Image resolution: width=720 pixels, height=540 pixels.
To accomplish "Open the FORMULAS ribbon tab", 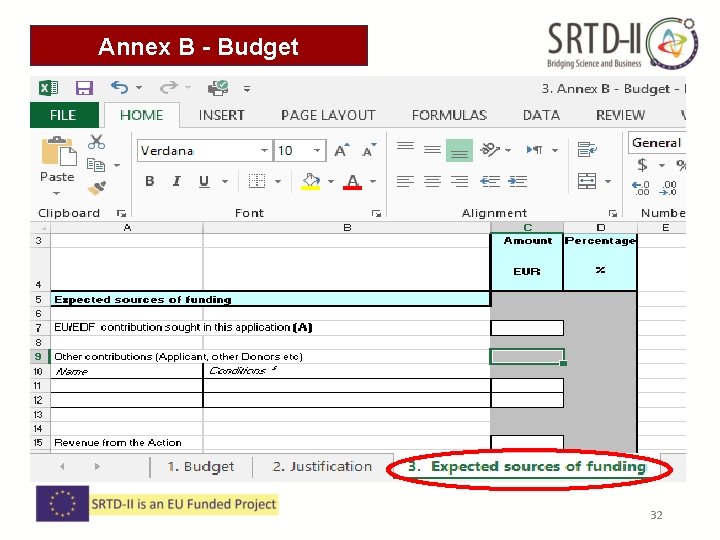I will [x=449, y=115].
